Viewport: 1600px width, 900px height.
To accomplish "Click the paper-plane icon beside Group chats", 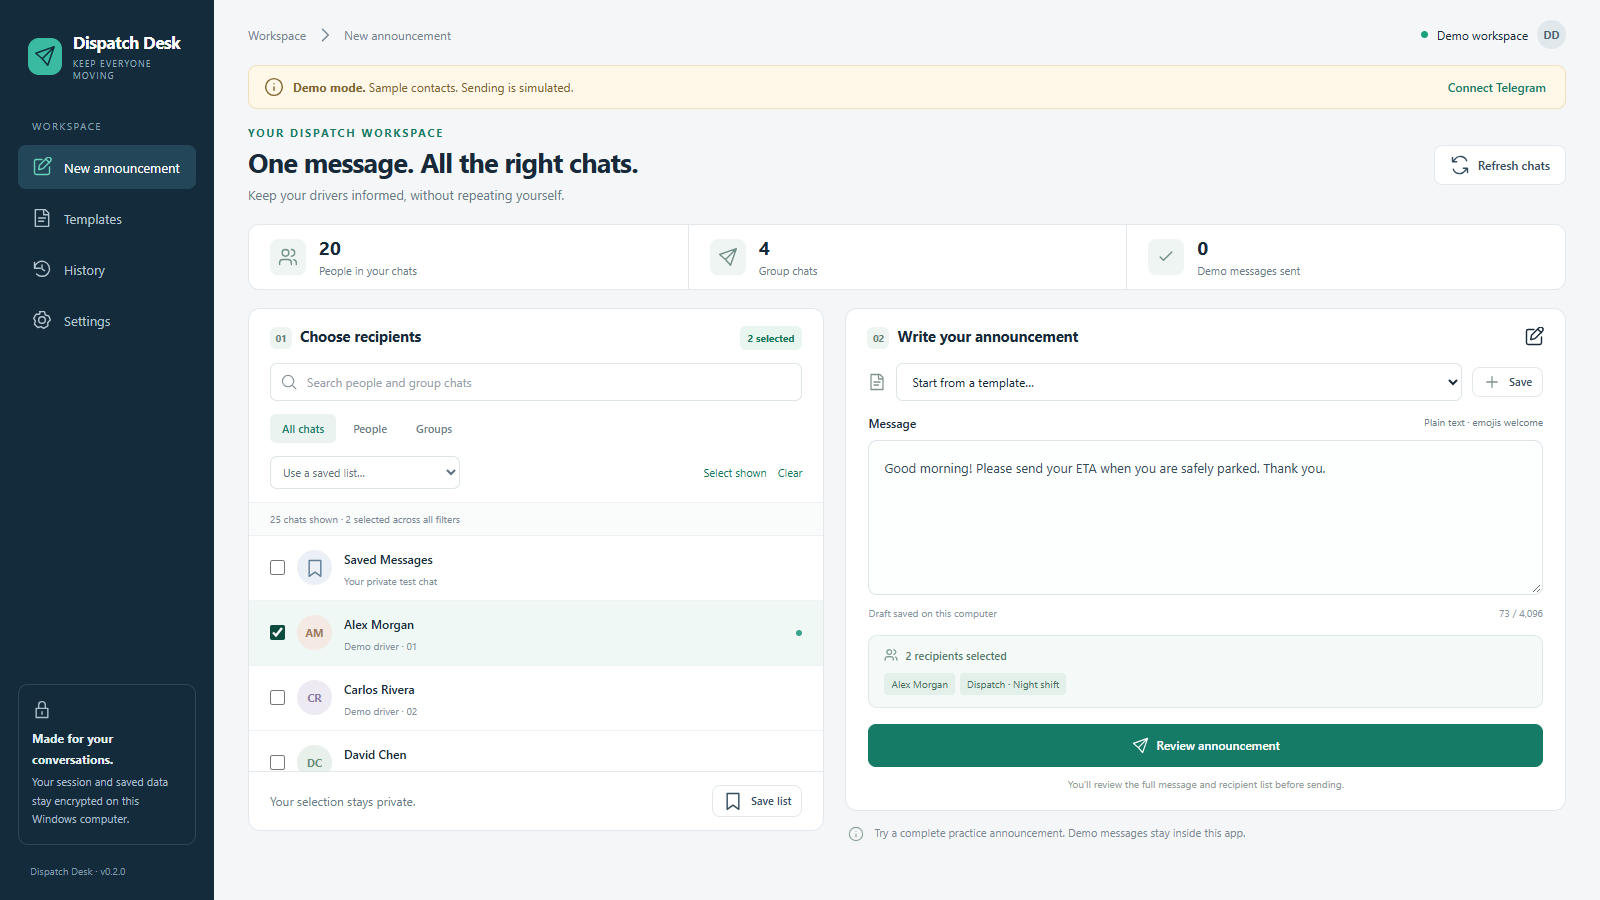I will [x=728, y=257].
